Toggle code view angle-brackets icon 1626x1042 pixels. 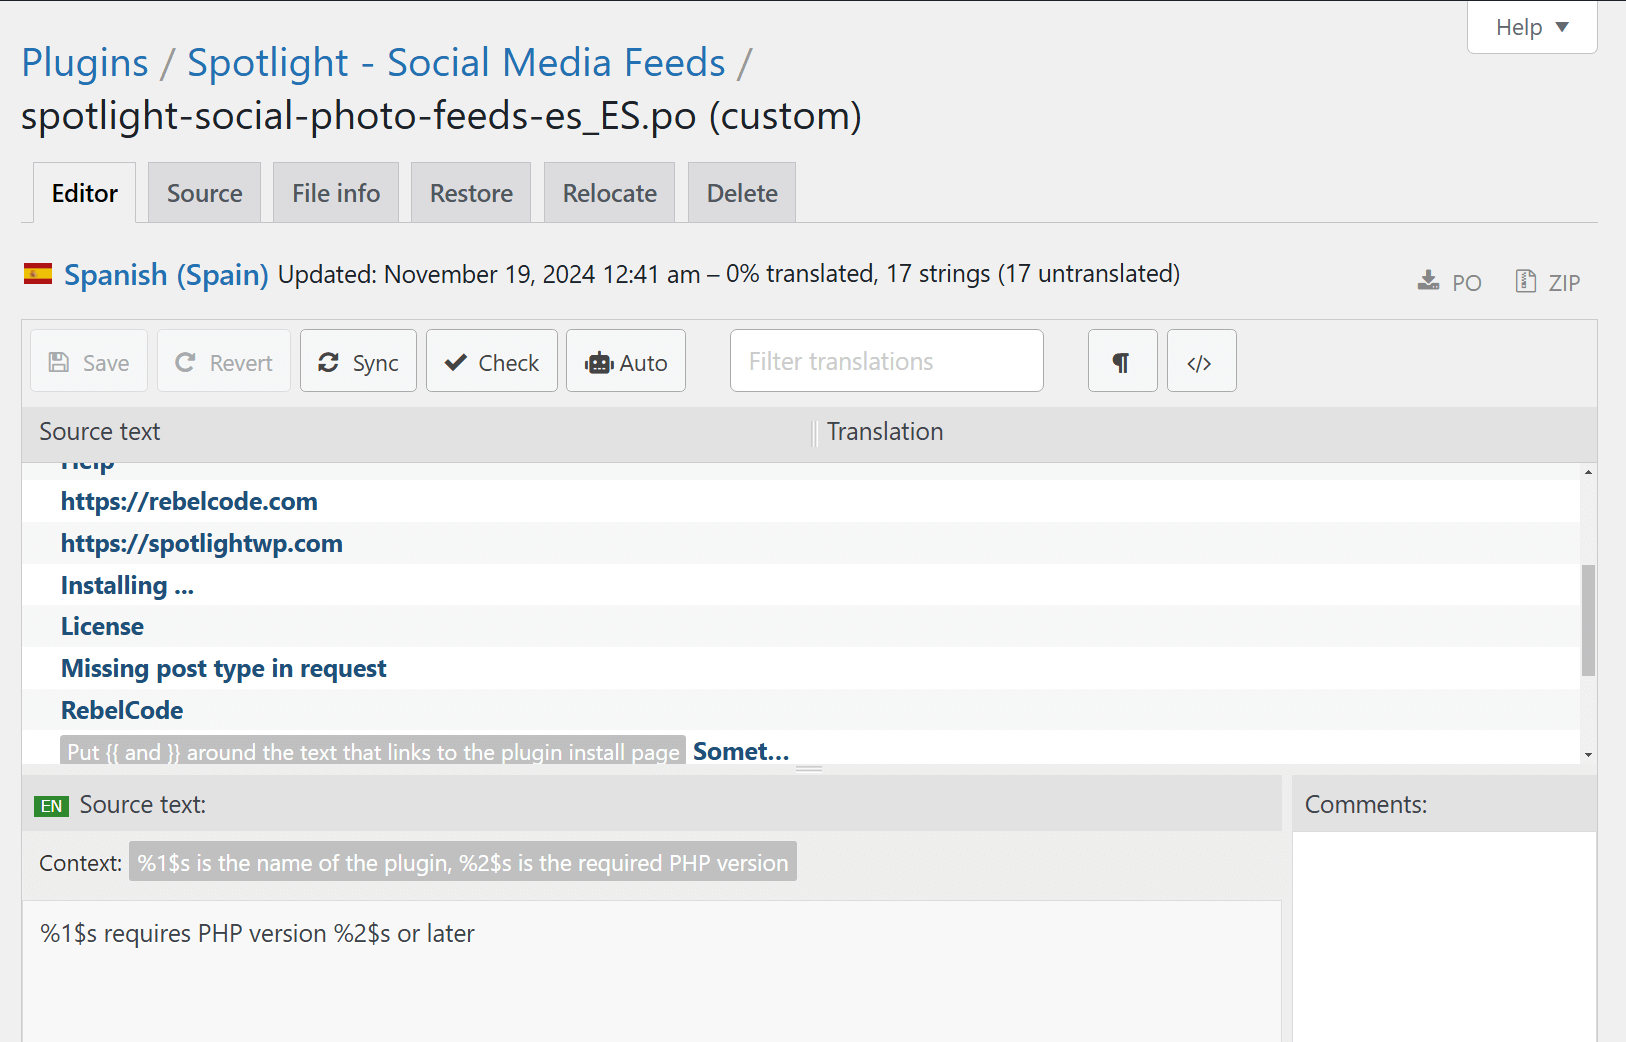[1202, 361]
